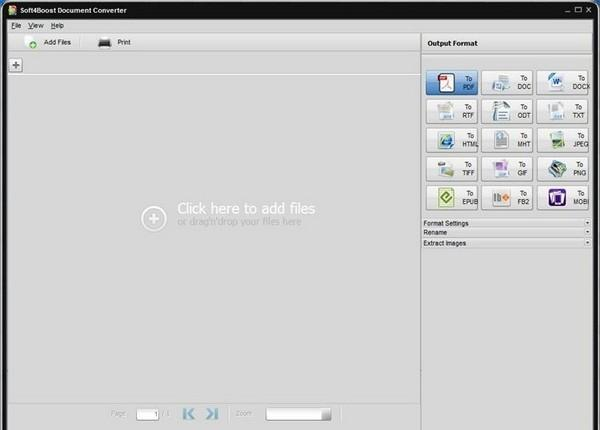The image size is (600, 430).
Task: Click the Zoom slider control
Action: click(x=298, y=414)
